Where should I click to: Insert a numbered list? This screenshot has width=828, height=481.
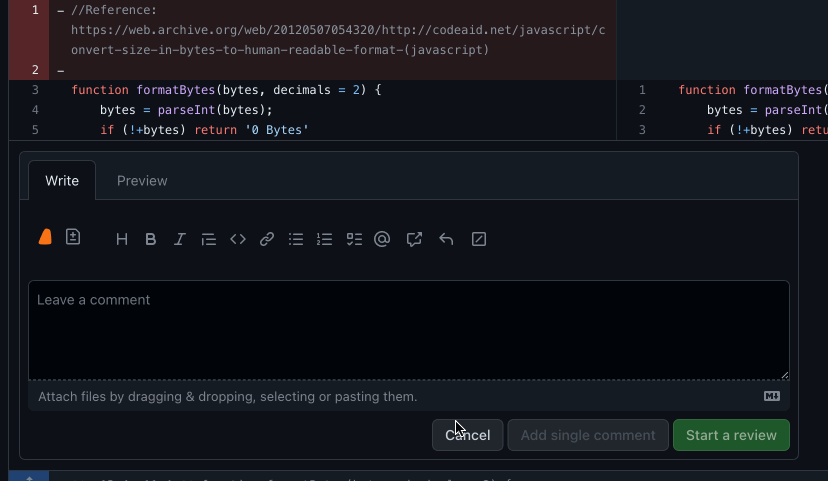pos(324,239)
